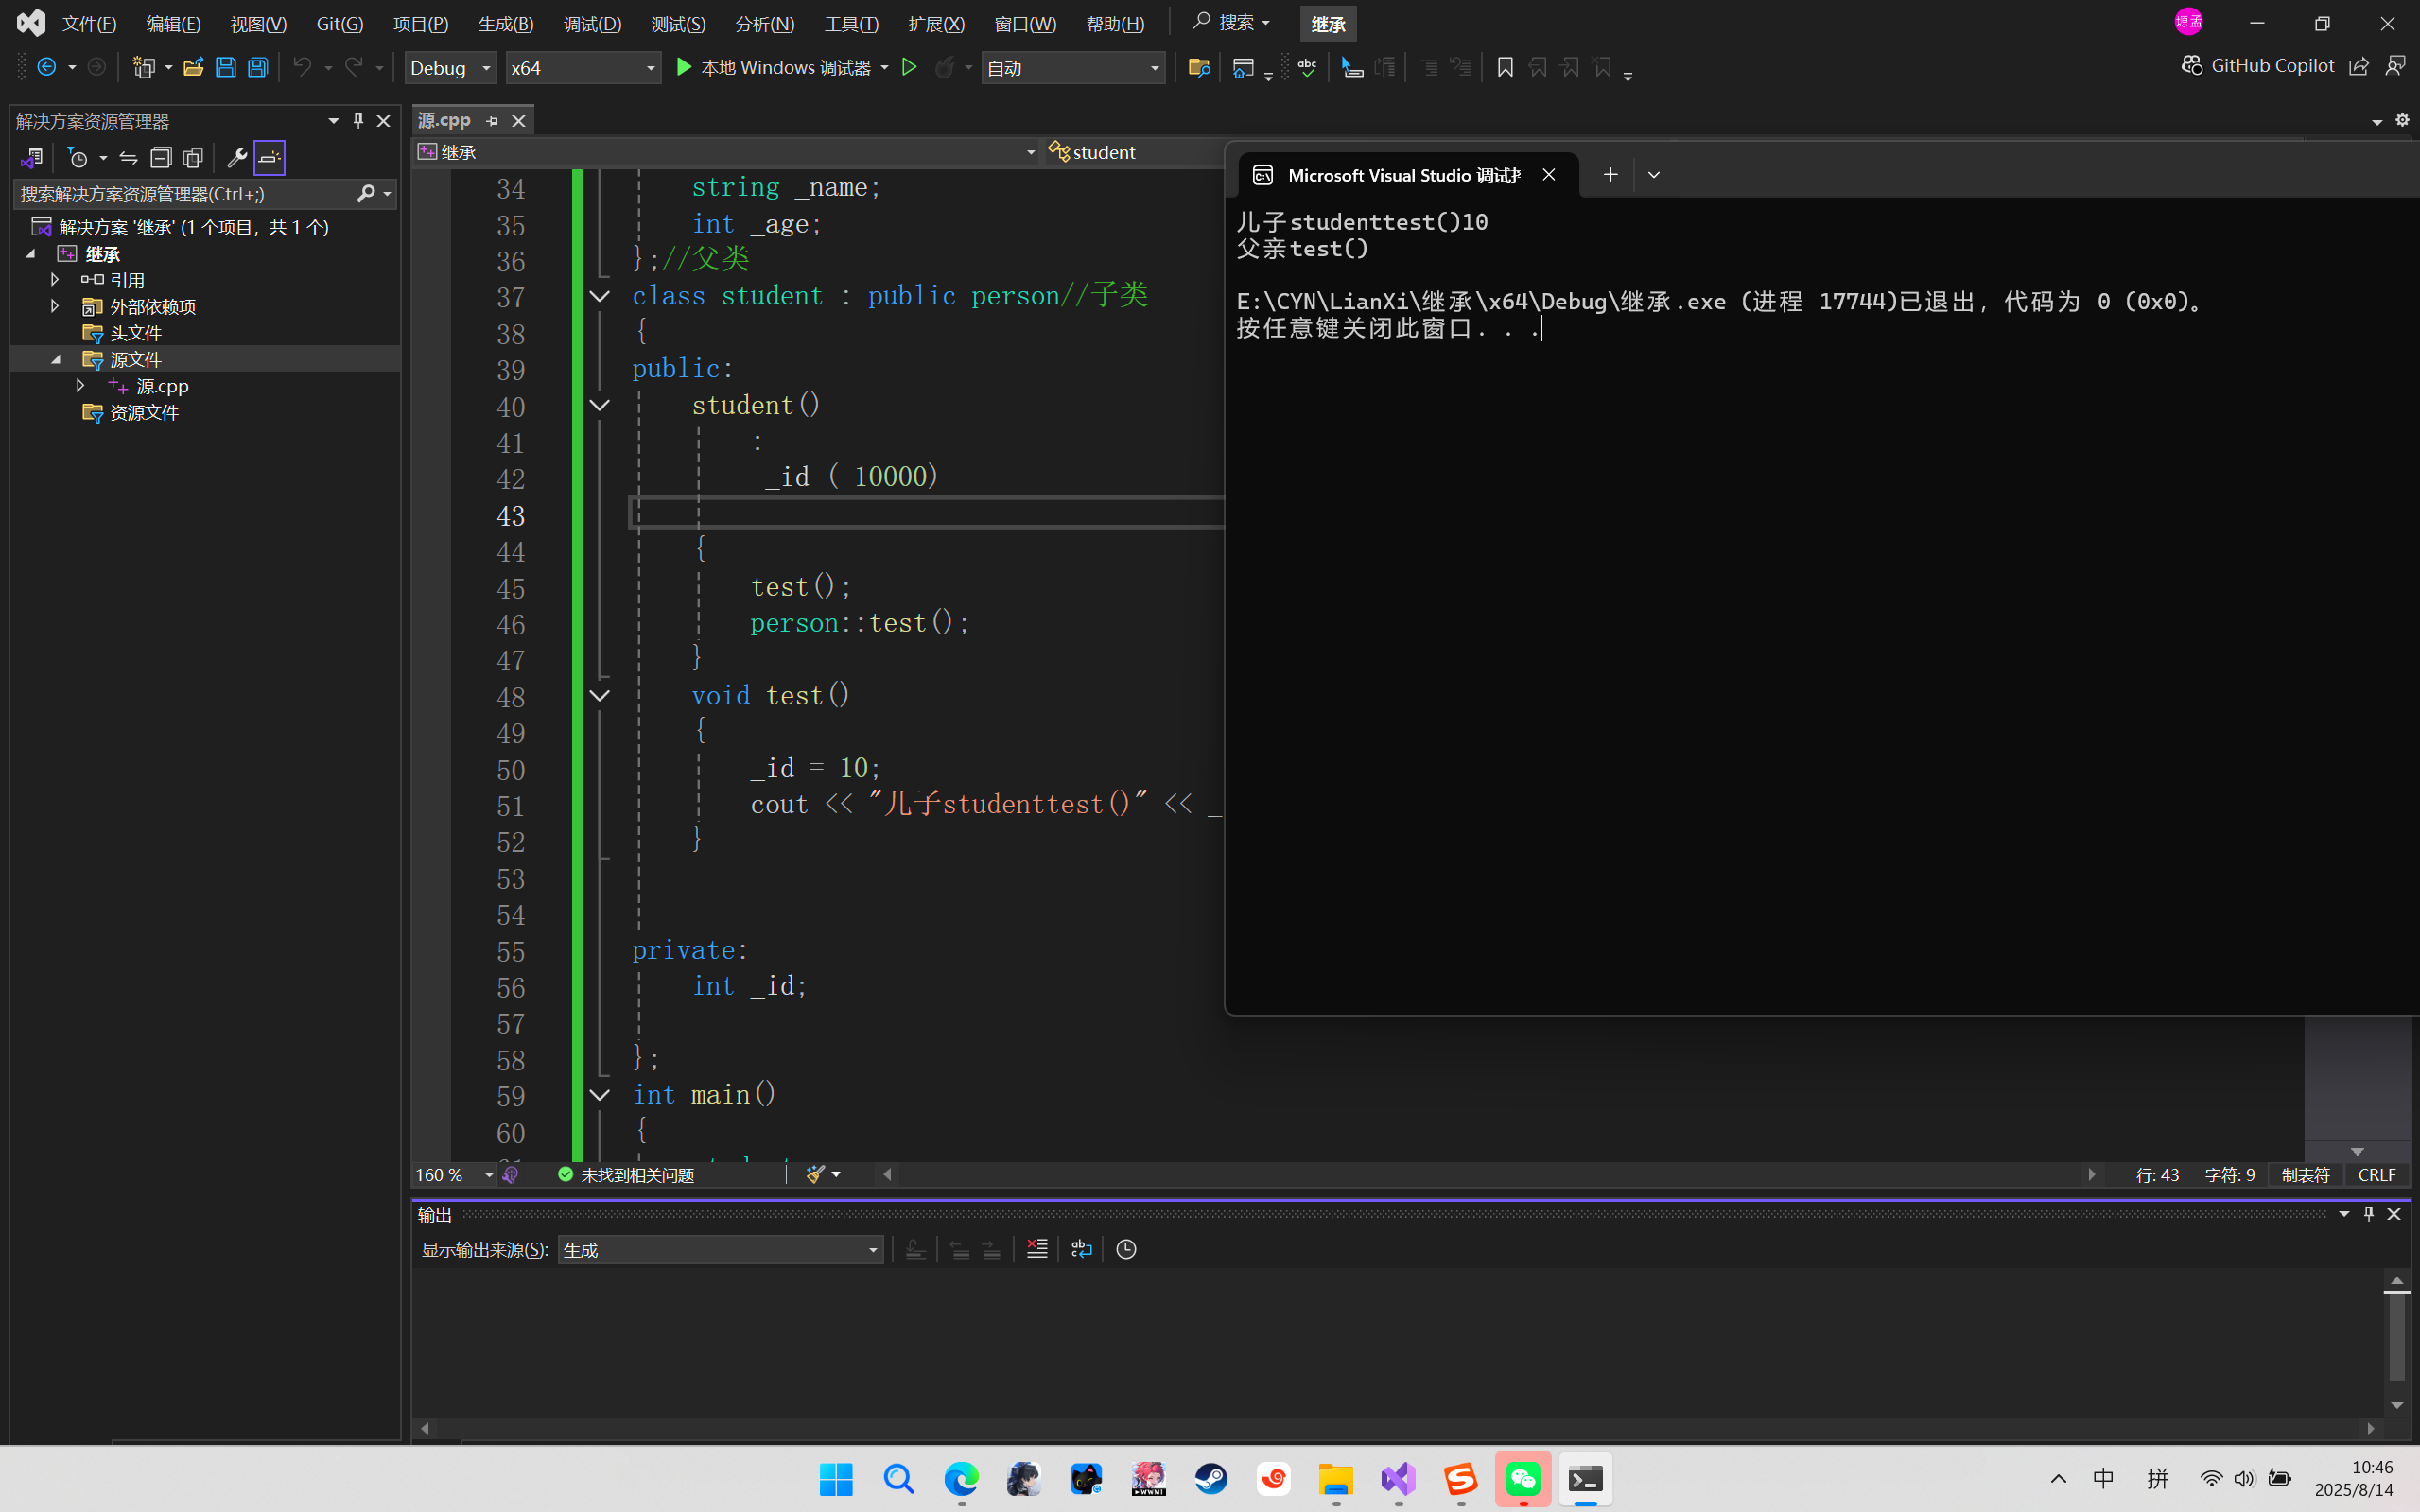Click Clear All icon in Output panel
The image size is (2420, 1512).
tap(1037, 1249)
